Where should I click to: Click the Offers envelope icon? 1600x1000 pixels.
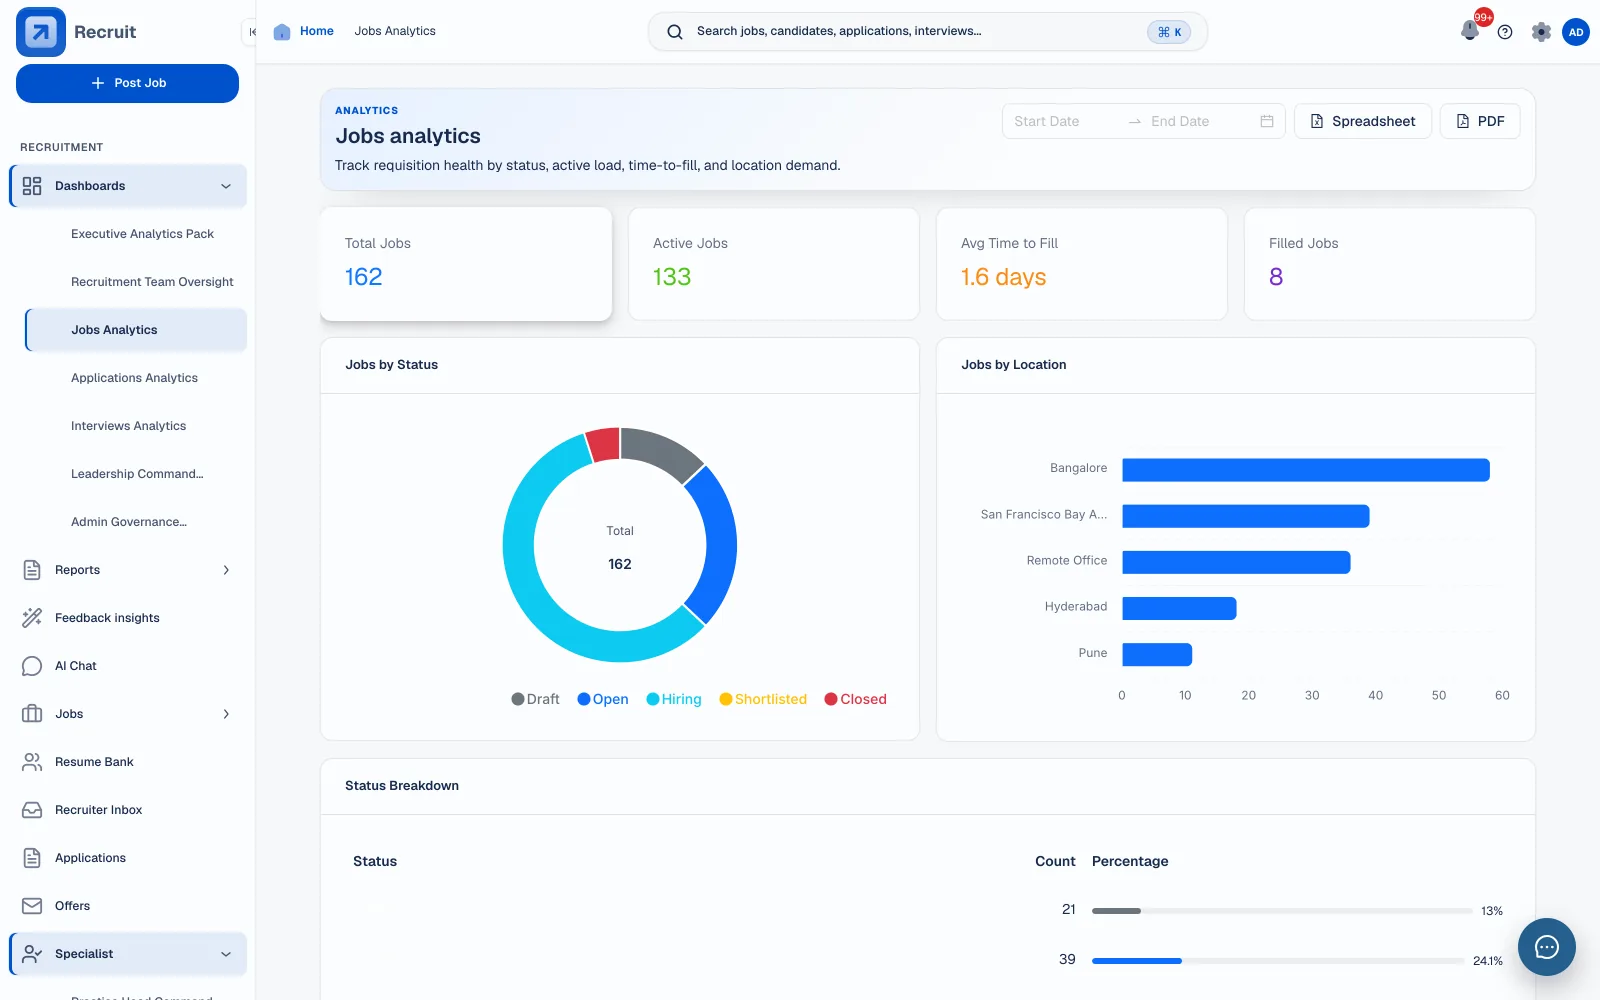[32, 906]
